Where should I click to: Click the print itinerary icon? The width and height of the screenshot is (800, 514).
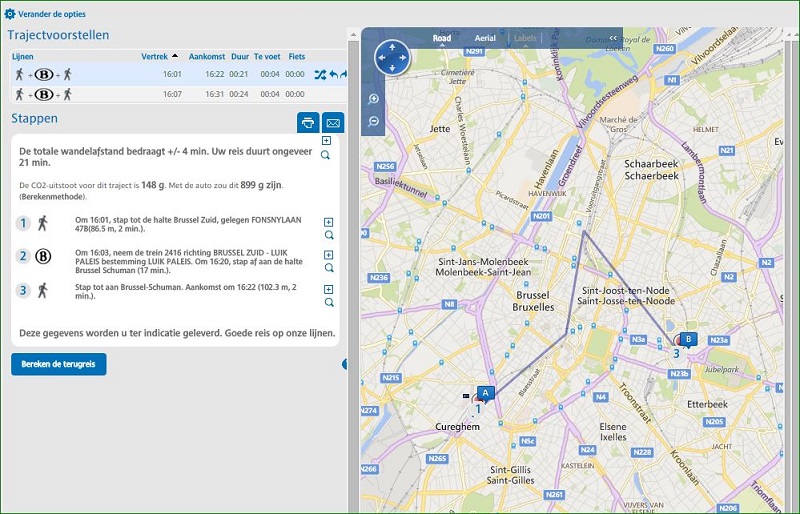pos(309,122)
